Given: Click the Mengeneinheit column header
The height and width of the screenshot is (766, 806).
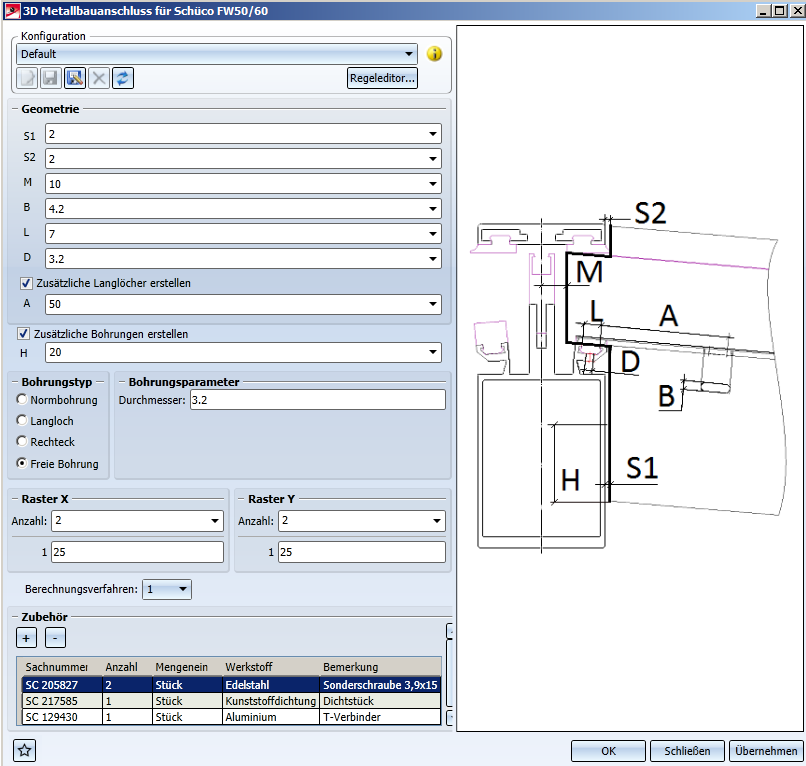Looking at the screenshot, I should point(188,667).
